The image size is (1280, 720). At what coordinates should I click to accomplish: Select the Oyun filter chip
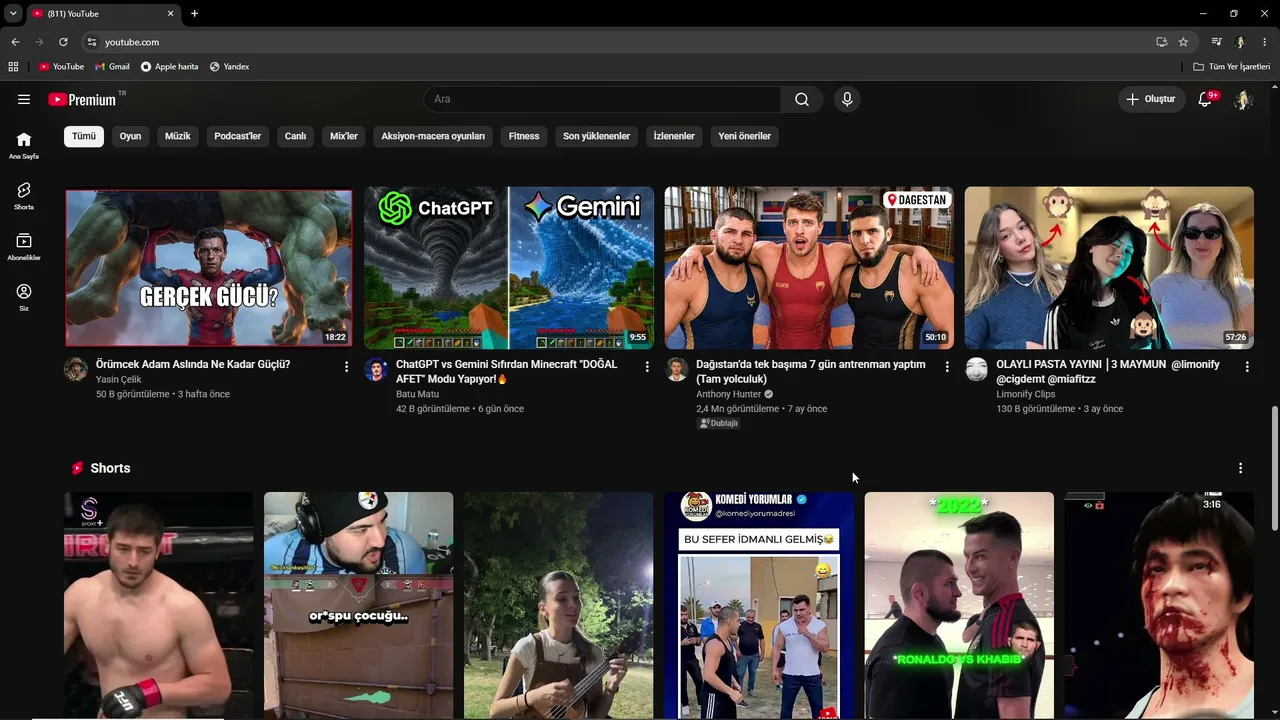coord(131,136)
